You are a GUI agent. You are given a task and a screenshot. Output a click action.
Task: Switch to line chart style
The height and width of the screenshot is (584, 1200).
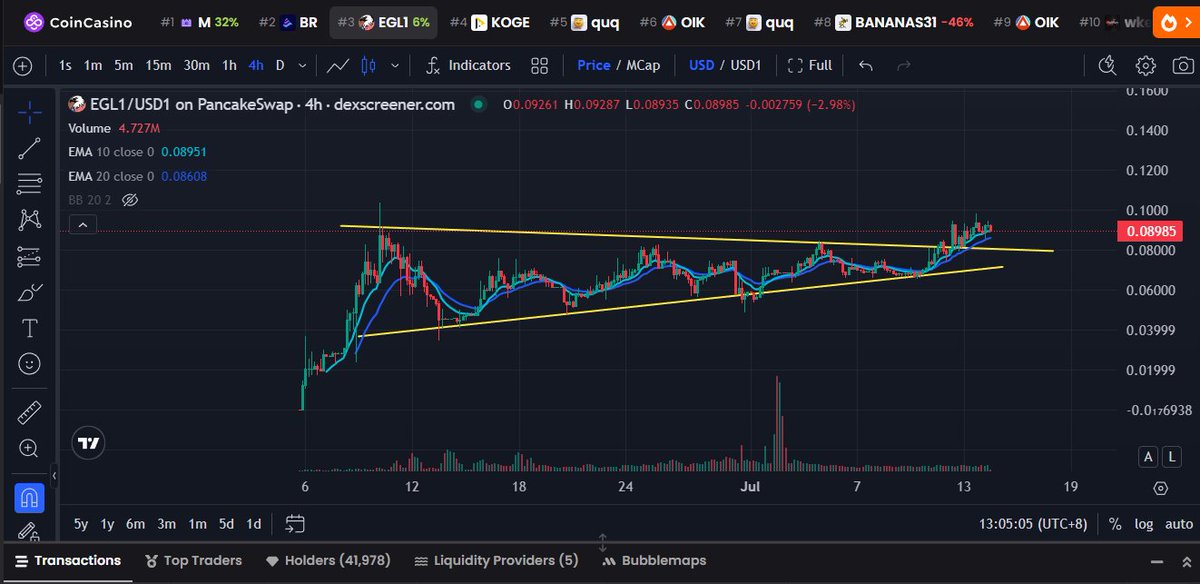click(338, 66)
